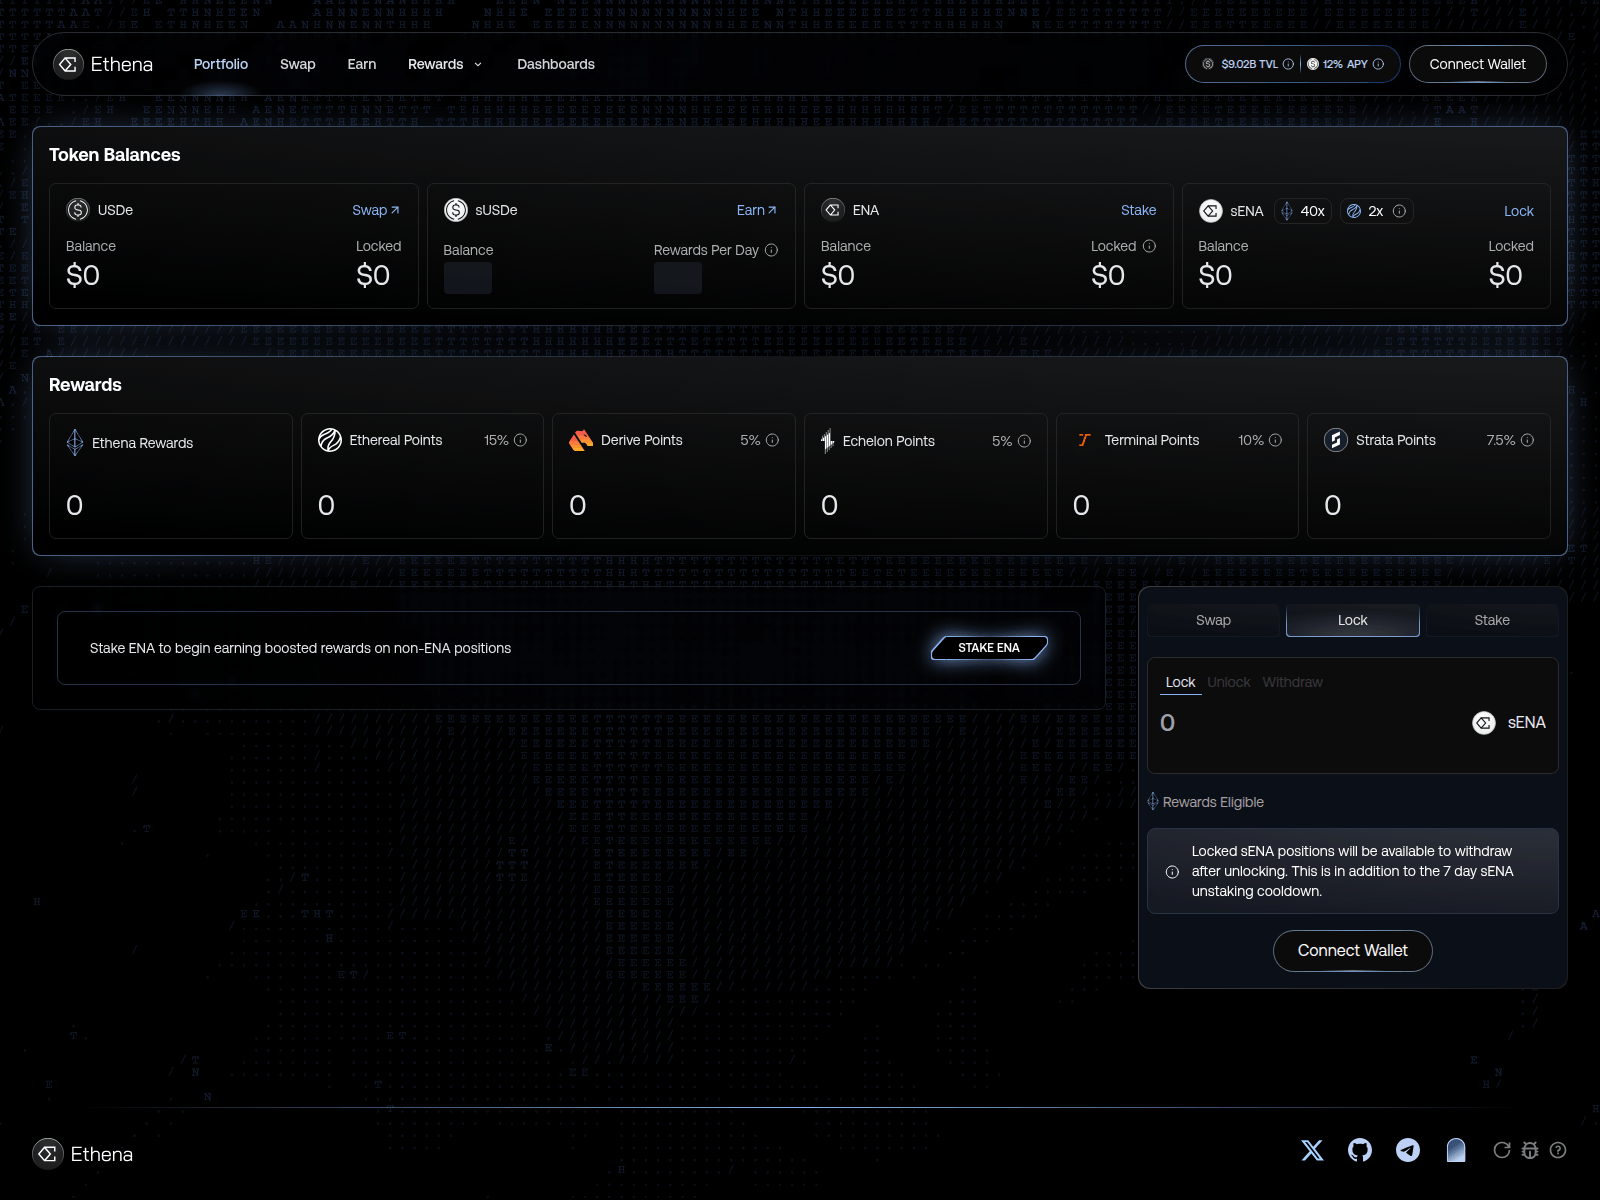Click the Derive Points logo icon
The width and height of the screenshot is (1600, 1200).
pyautogui.click(x=581, y=440)
